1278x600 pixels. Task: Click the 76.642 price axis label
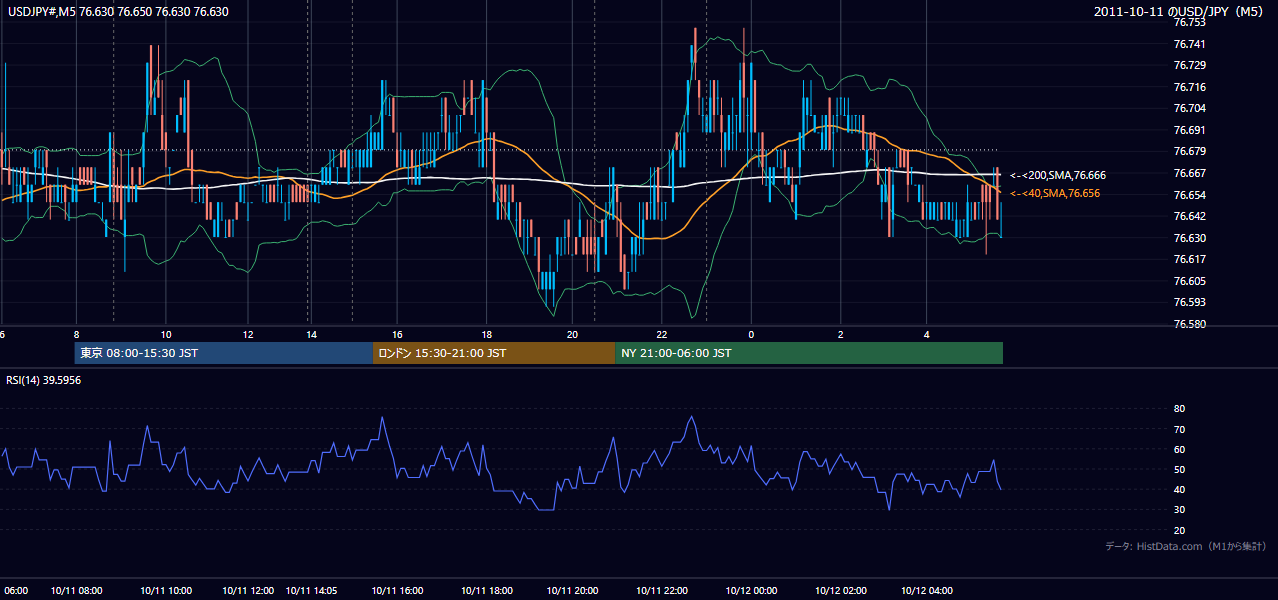pos(1189,216)
